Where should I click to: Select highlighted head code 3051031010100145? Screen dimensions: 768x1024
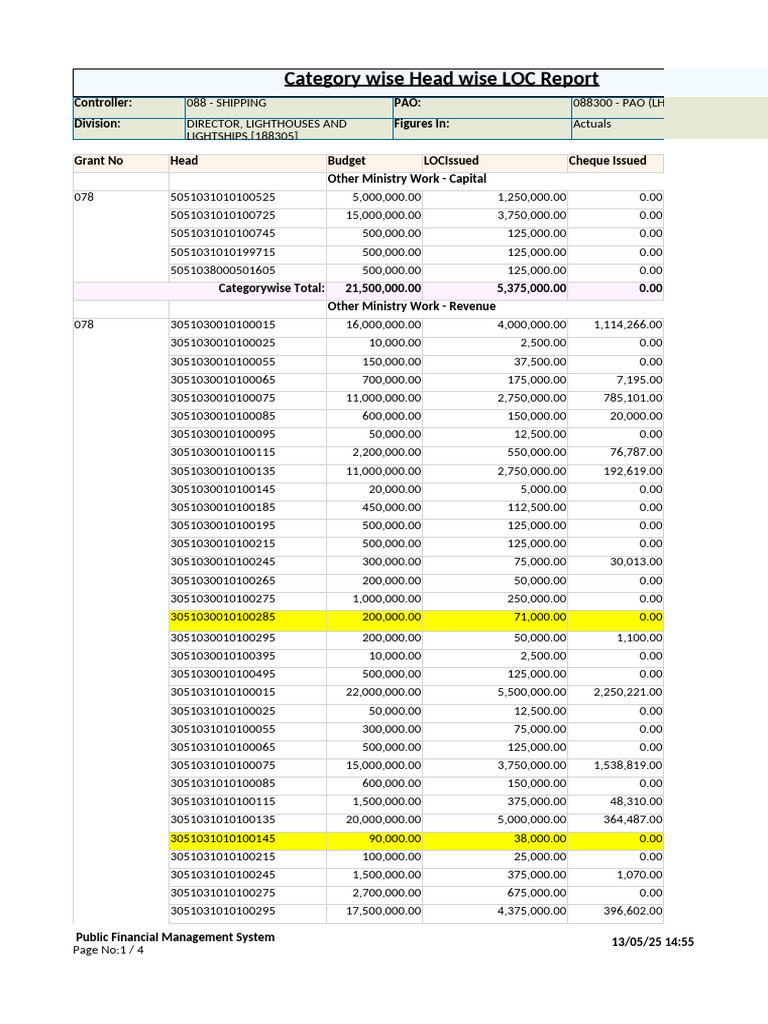pos(223,839)
